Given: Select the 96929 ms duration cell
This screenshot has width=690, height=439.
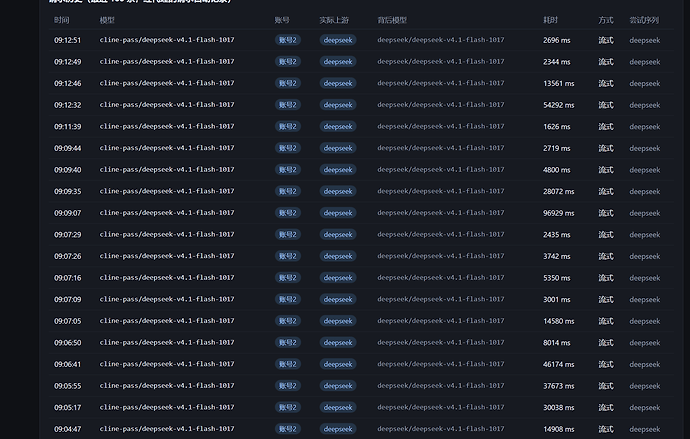Looking at the screenshot, I should (558, 213).
